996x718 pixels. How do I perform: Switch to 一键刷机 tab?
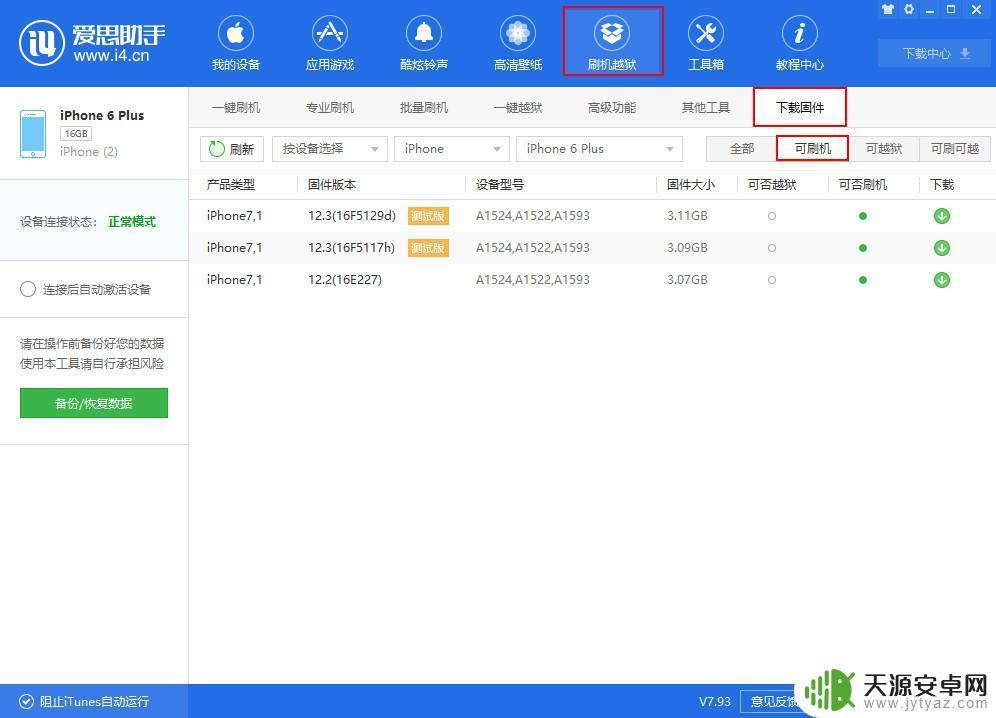click(236, 107)
